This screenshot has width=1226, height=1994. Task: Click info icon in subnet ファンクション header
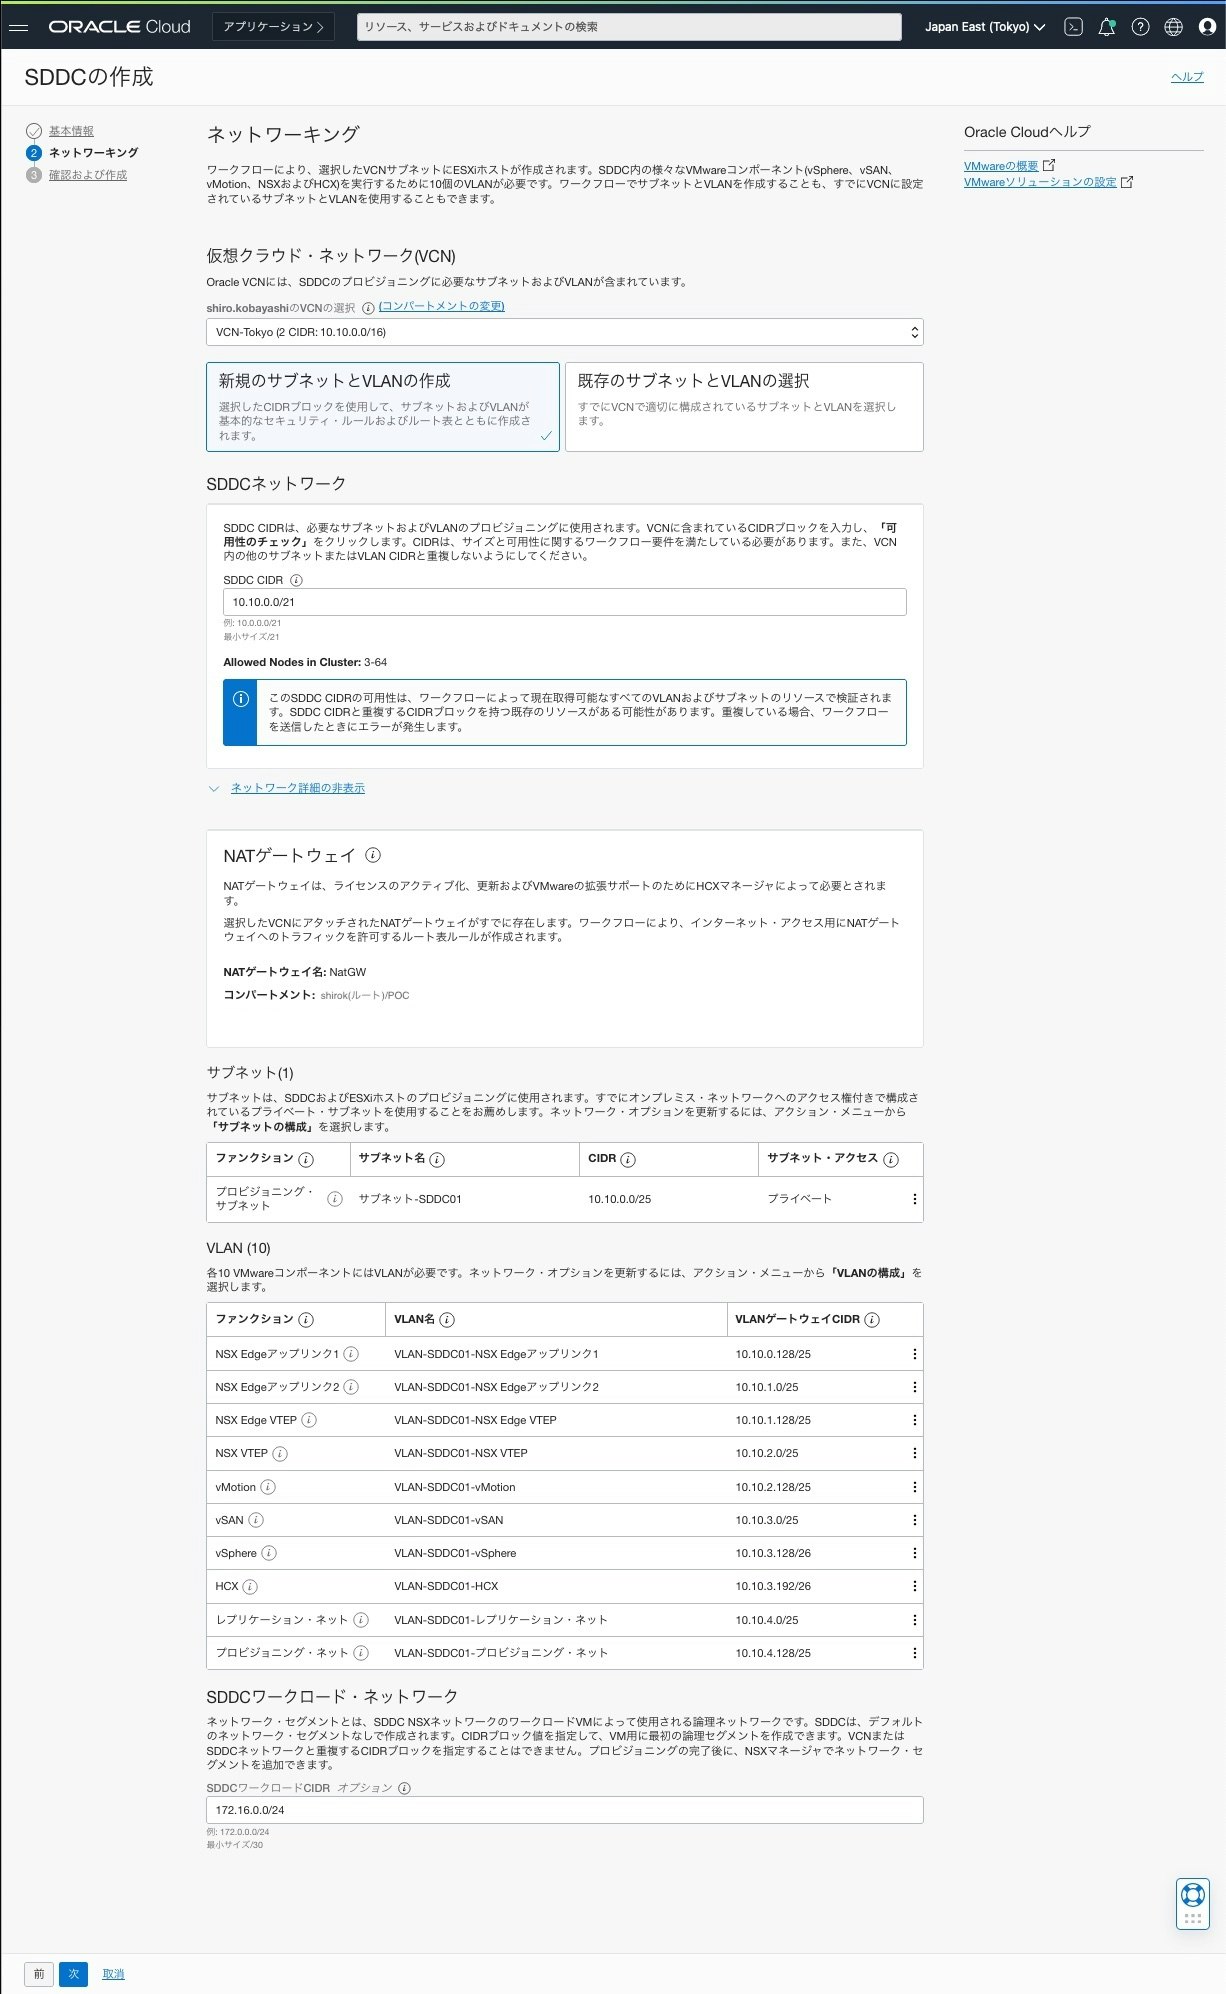pos(306,1160)
